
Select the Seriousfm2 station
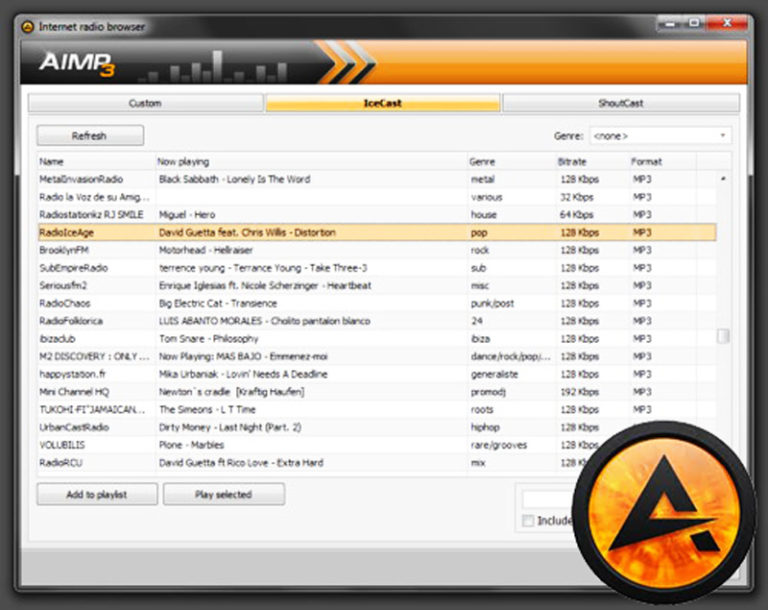(x=377, y=286)
